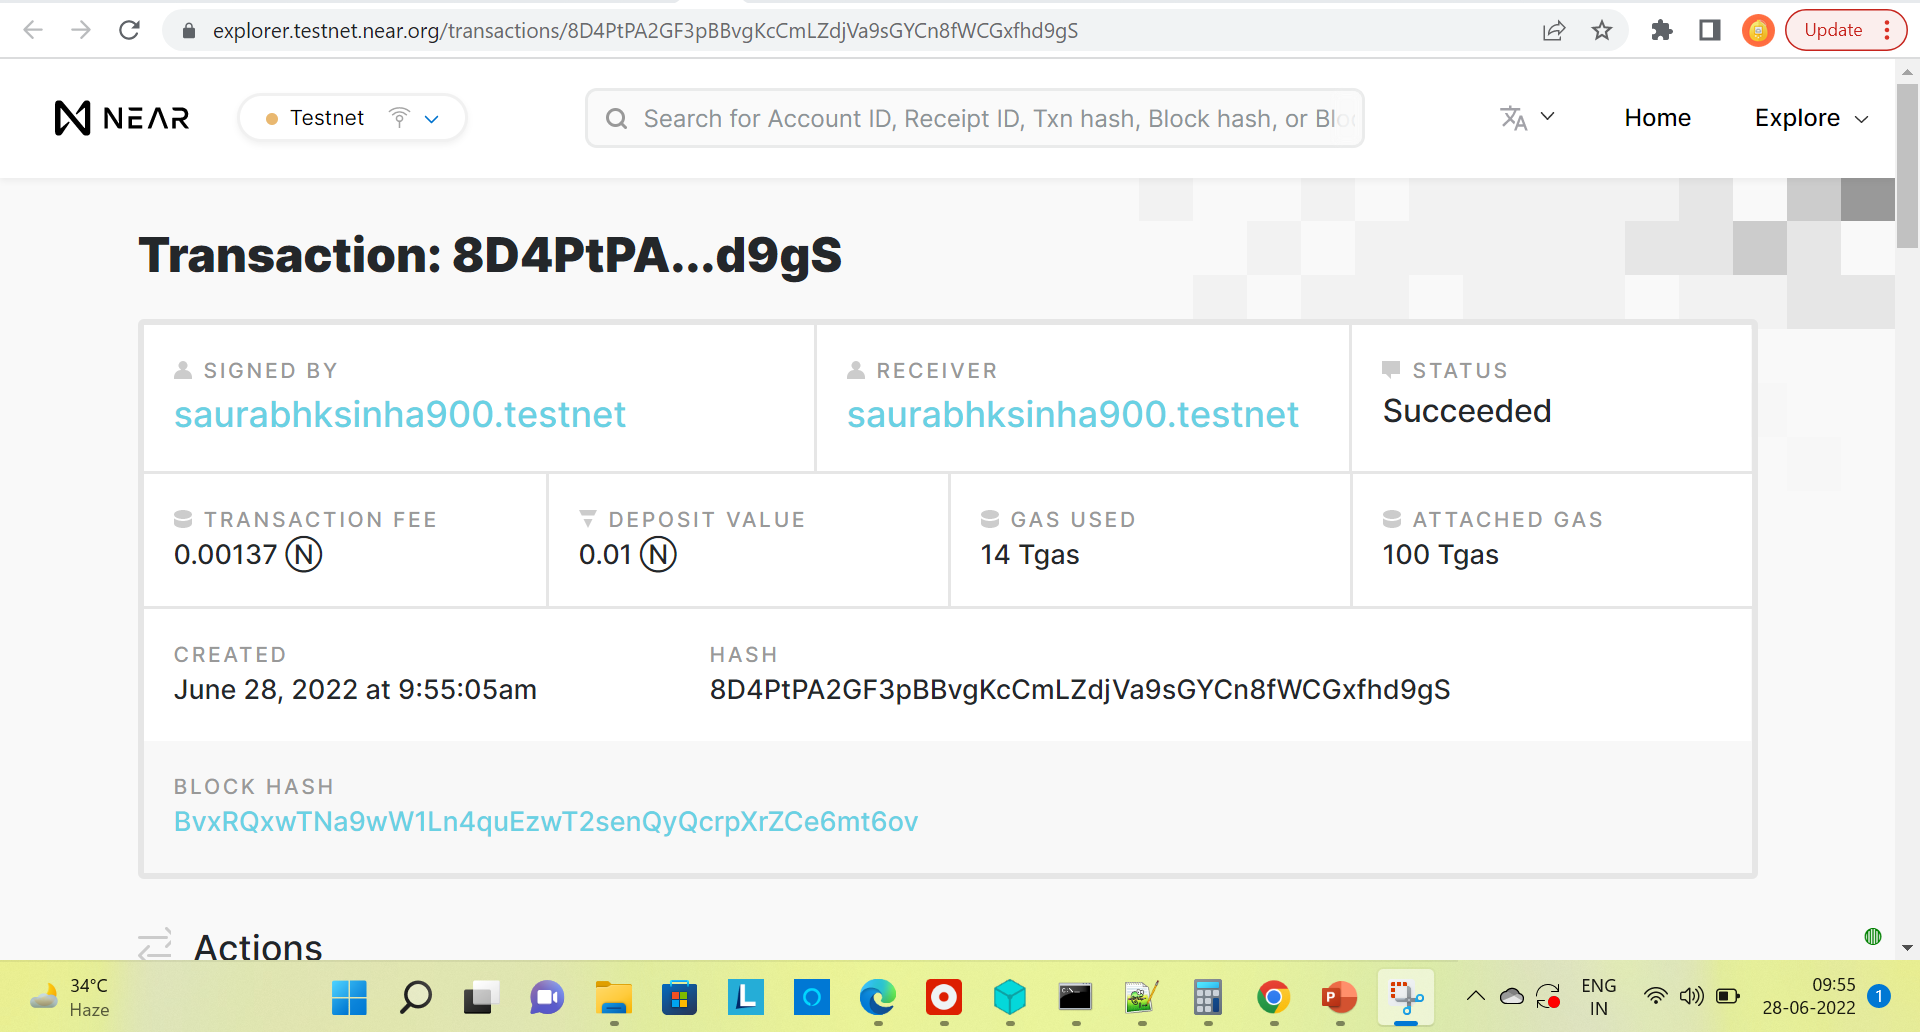Expand the Explore menu
Viewport: 1920px width, 1032px height.
point(1811,118)
